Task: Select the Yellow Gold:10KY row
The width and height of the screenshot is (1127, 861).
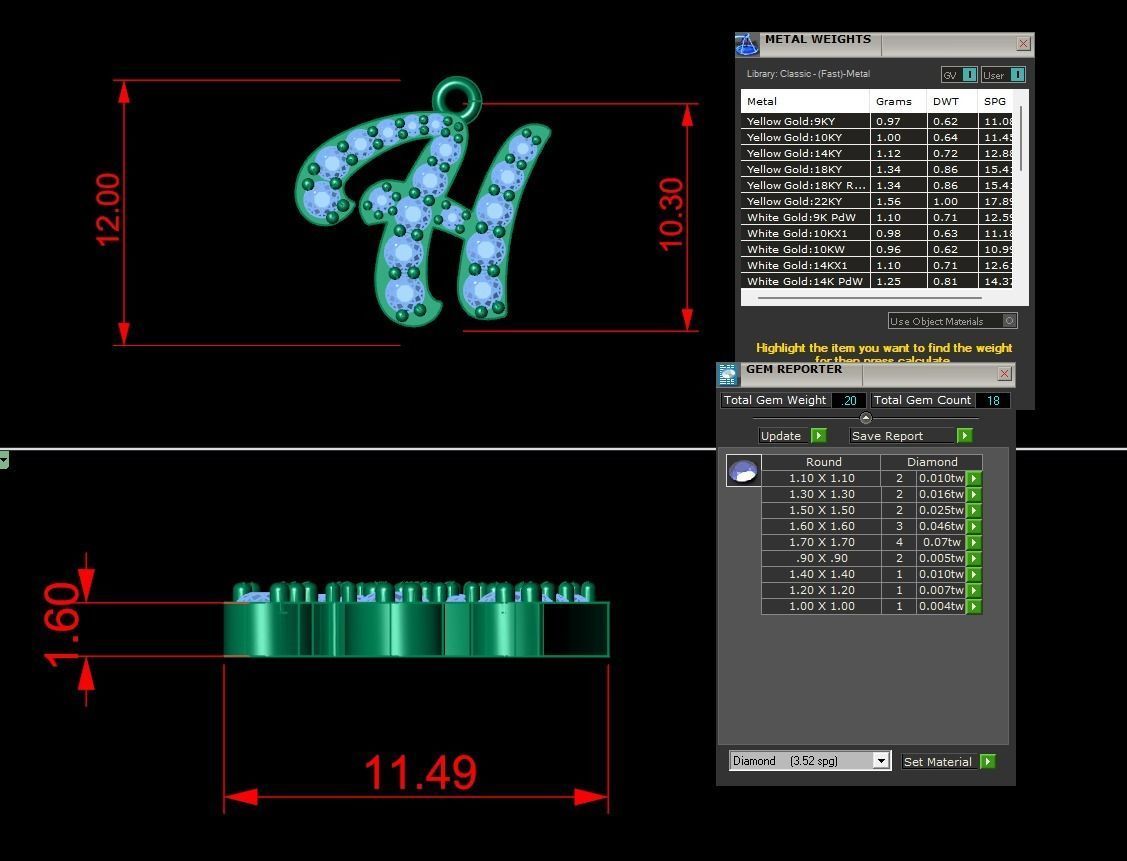Action: pos(876,137)
